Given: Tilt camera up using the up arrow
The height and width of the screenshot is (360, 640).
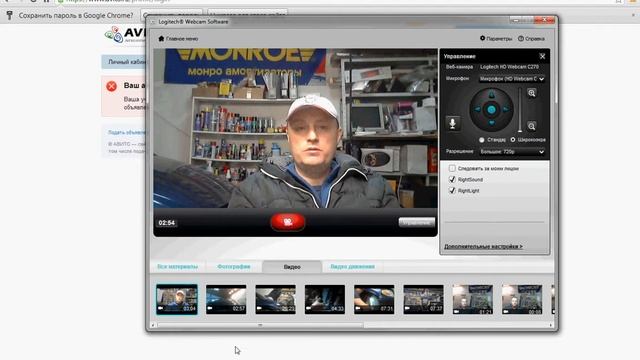Looking at the screenshot, I should point(491,95).
